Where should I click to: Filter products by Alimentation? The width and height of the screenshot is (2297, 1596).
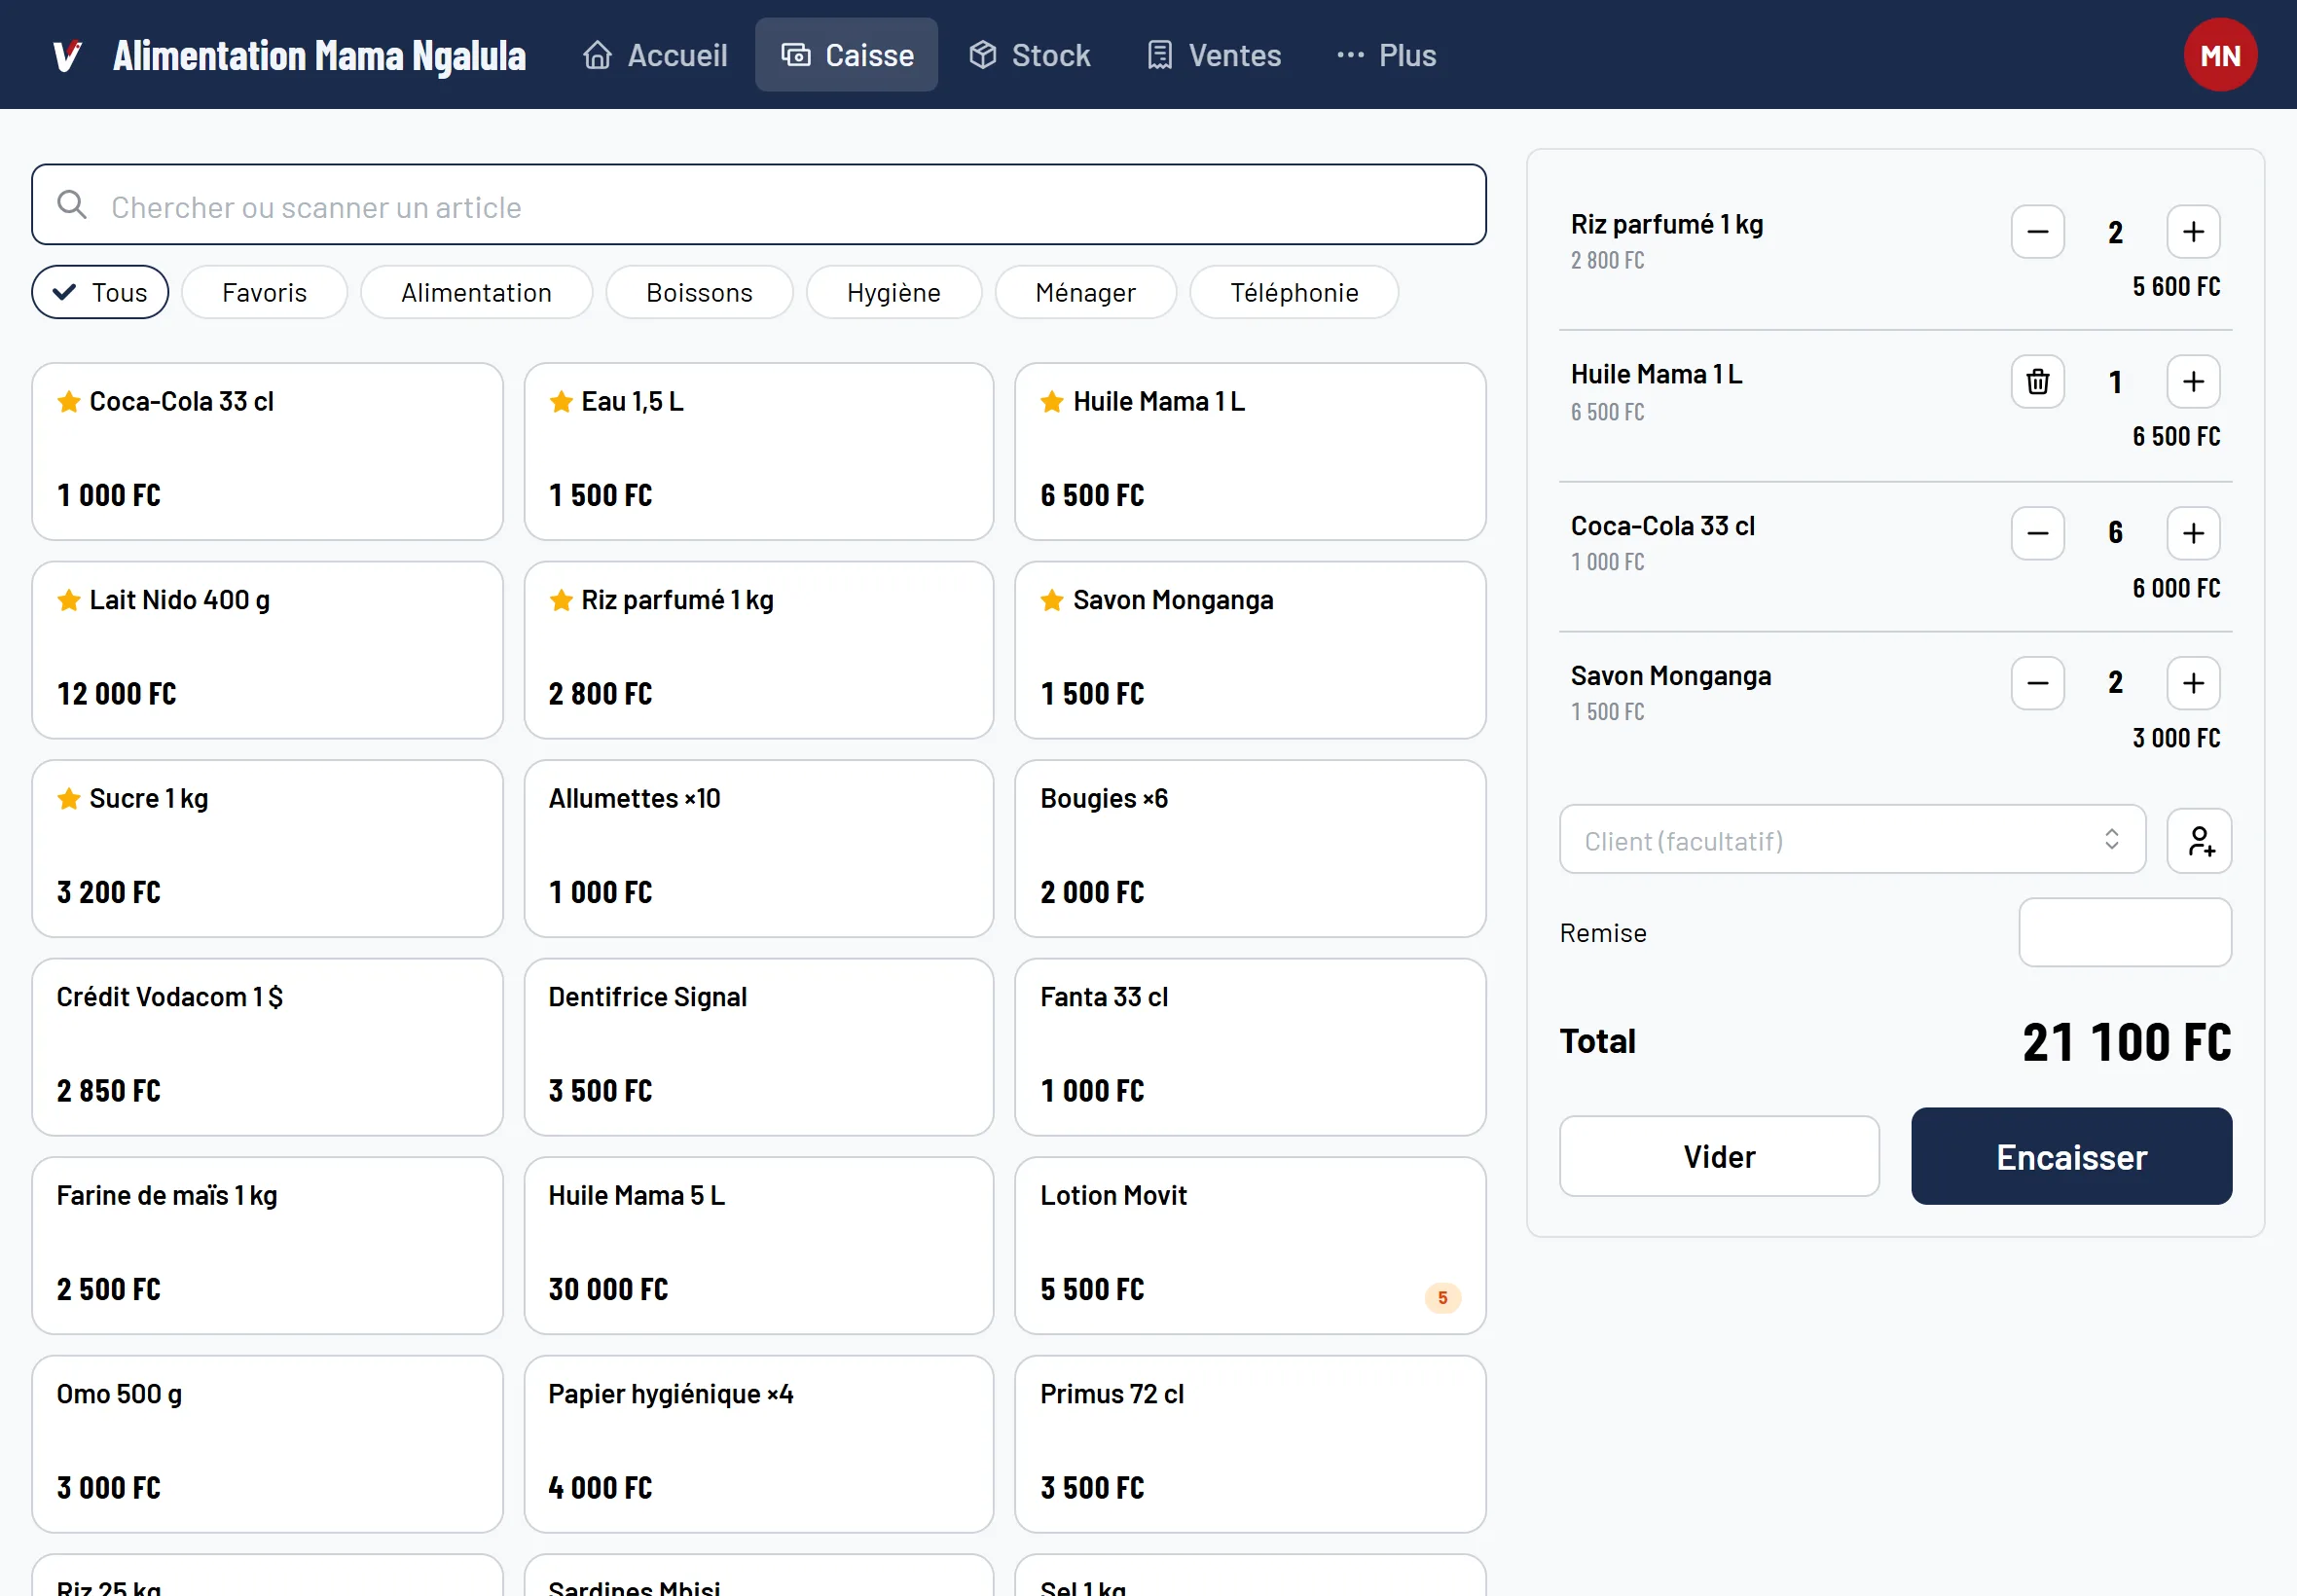coord(476,292)
